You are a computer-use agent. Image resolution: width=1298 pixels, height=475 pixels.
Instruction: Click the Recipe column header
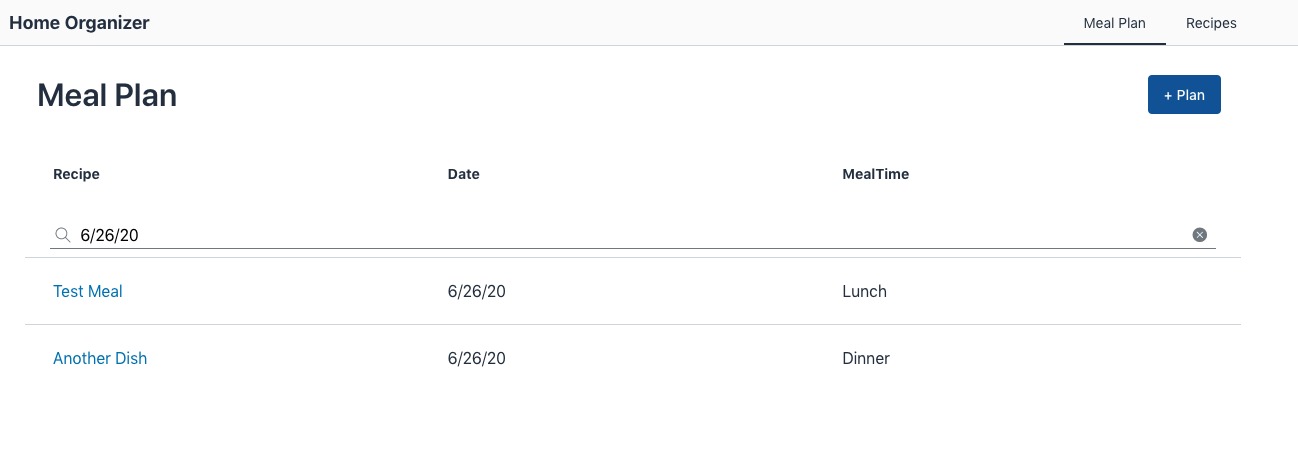[76, 174]
